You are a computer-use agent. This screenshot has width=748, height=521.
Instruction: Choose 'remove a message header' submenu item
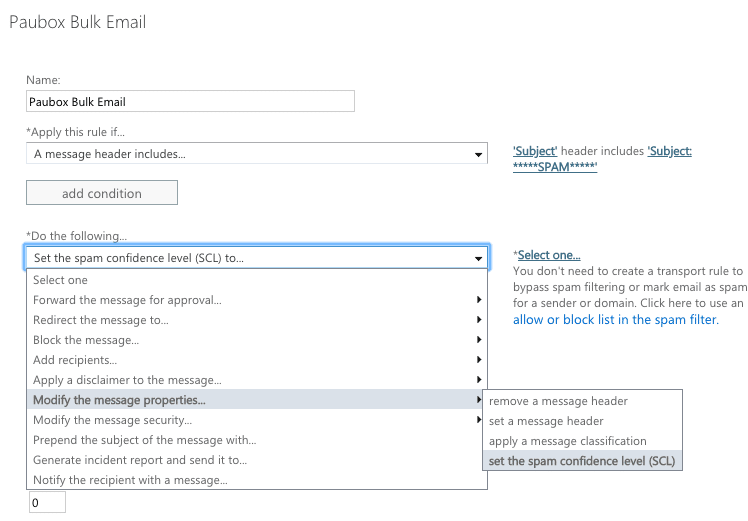tap(558, 401)
